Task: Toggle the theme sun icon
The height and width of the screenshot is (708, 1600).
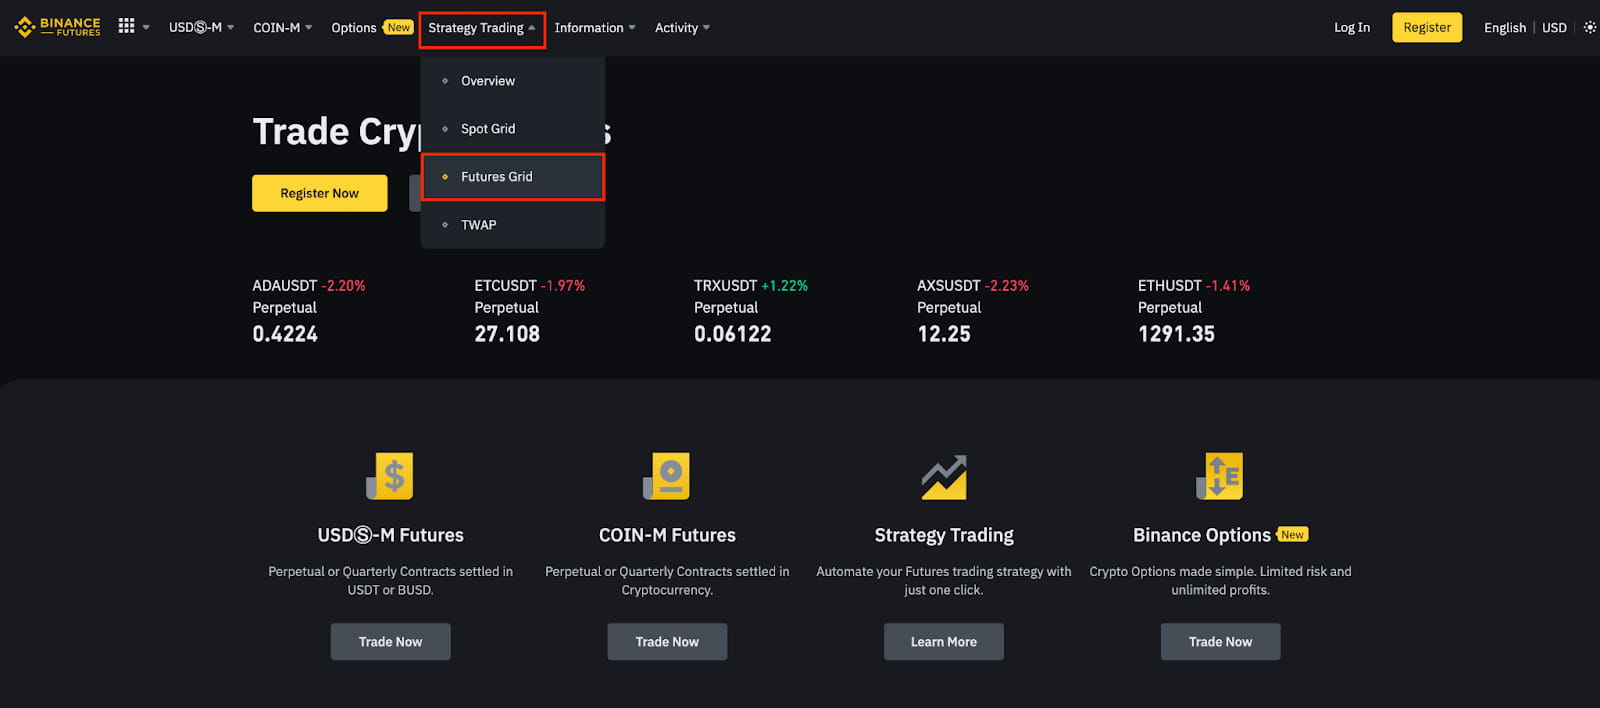Action: coord(1590,27)
